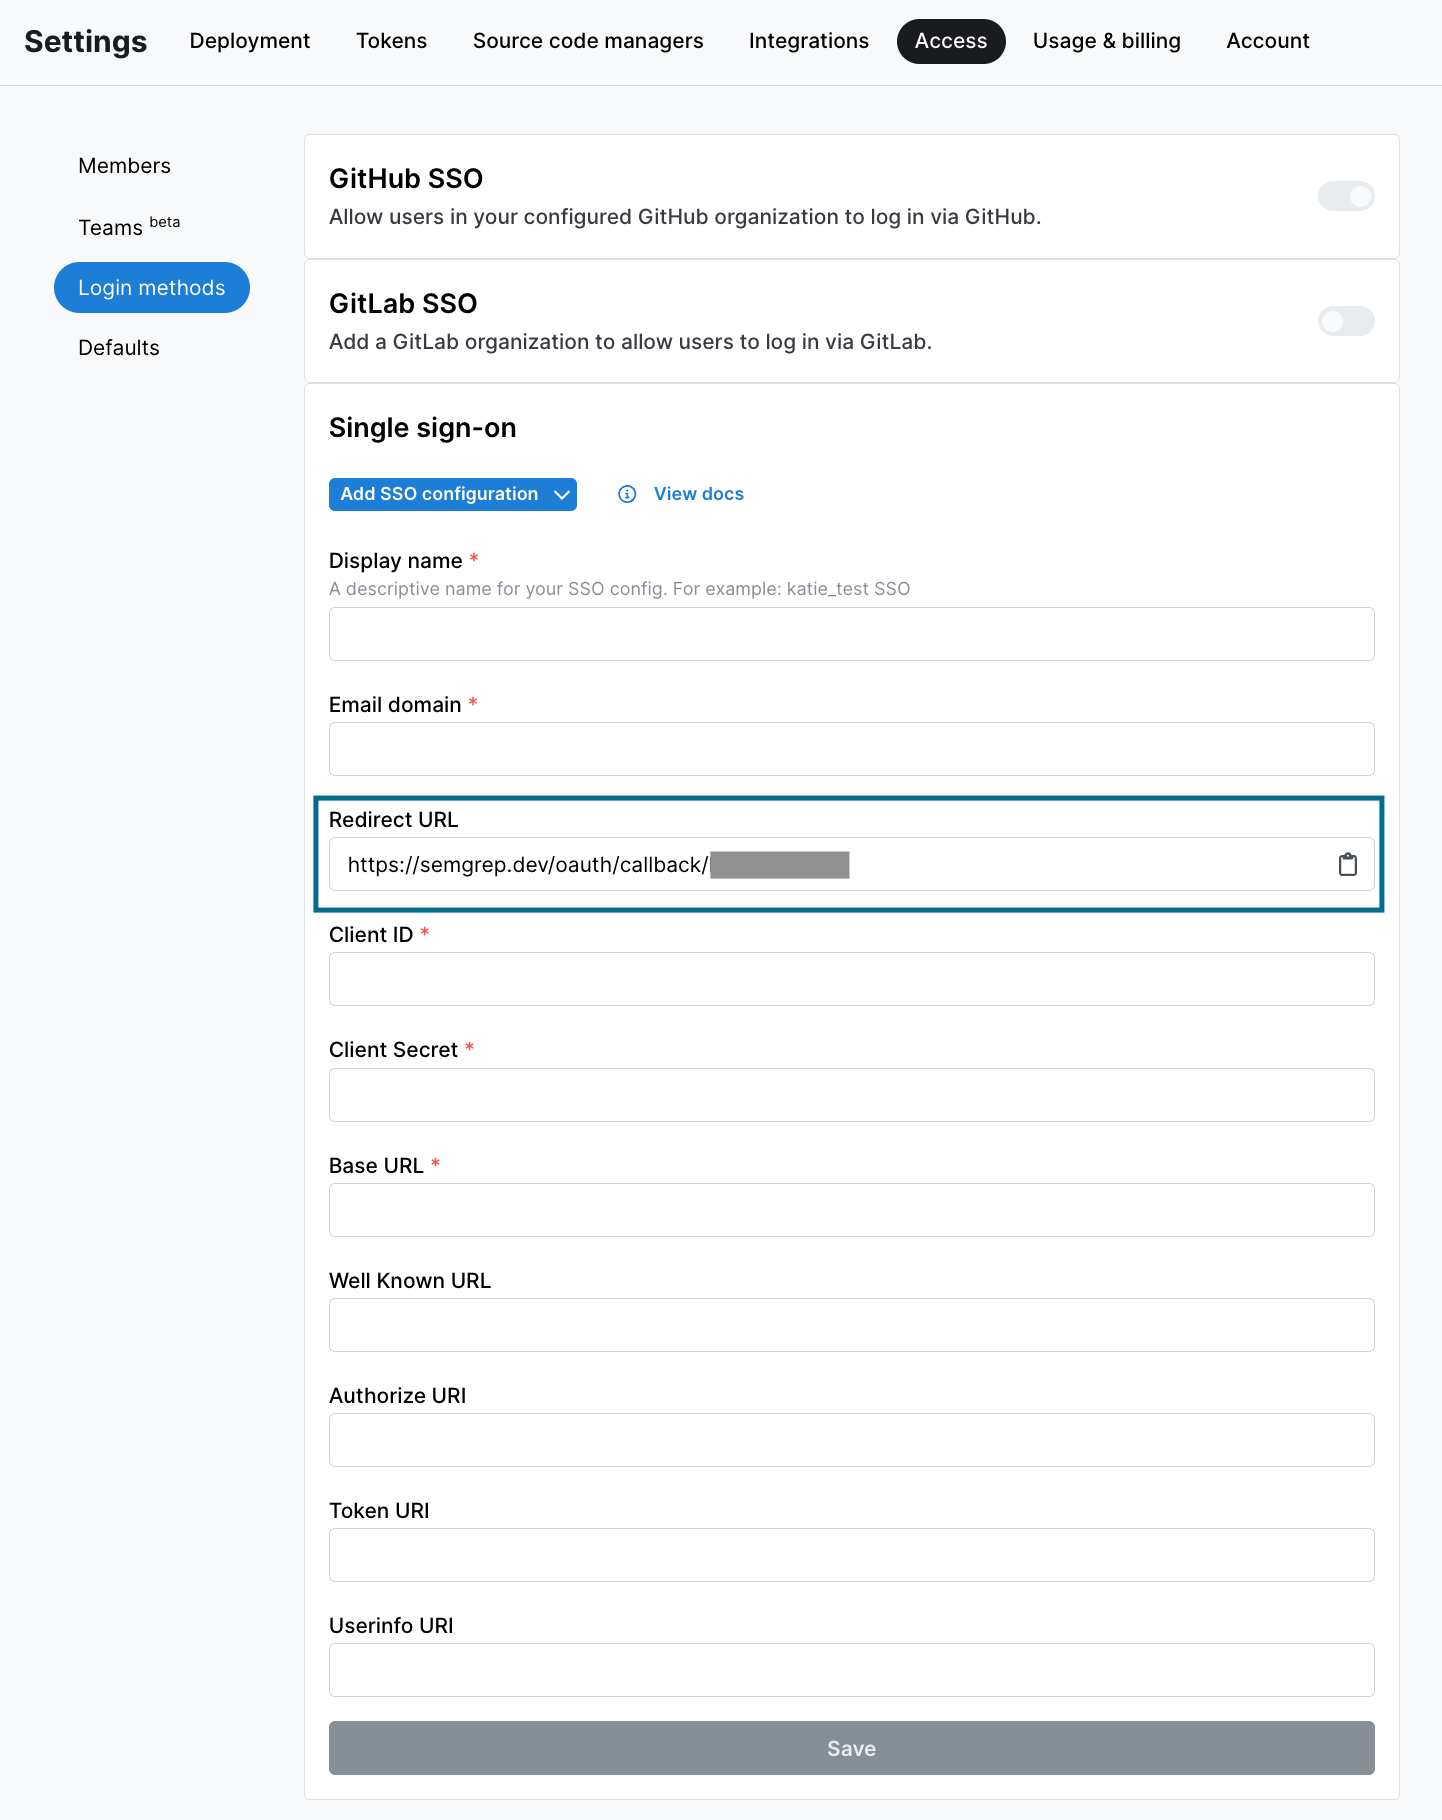The image size is (1442, 1820).
Task: Open Defaults in the sidebar
Action: click(119, 348)
